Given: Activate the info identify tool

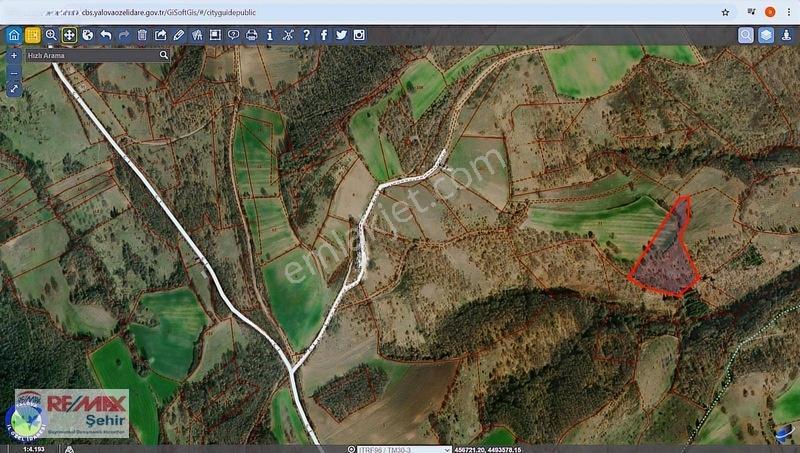Looking at the screenshot, I should point(270,35).
